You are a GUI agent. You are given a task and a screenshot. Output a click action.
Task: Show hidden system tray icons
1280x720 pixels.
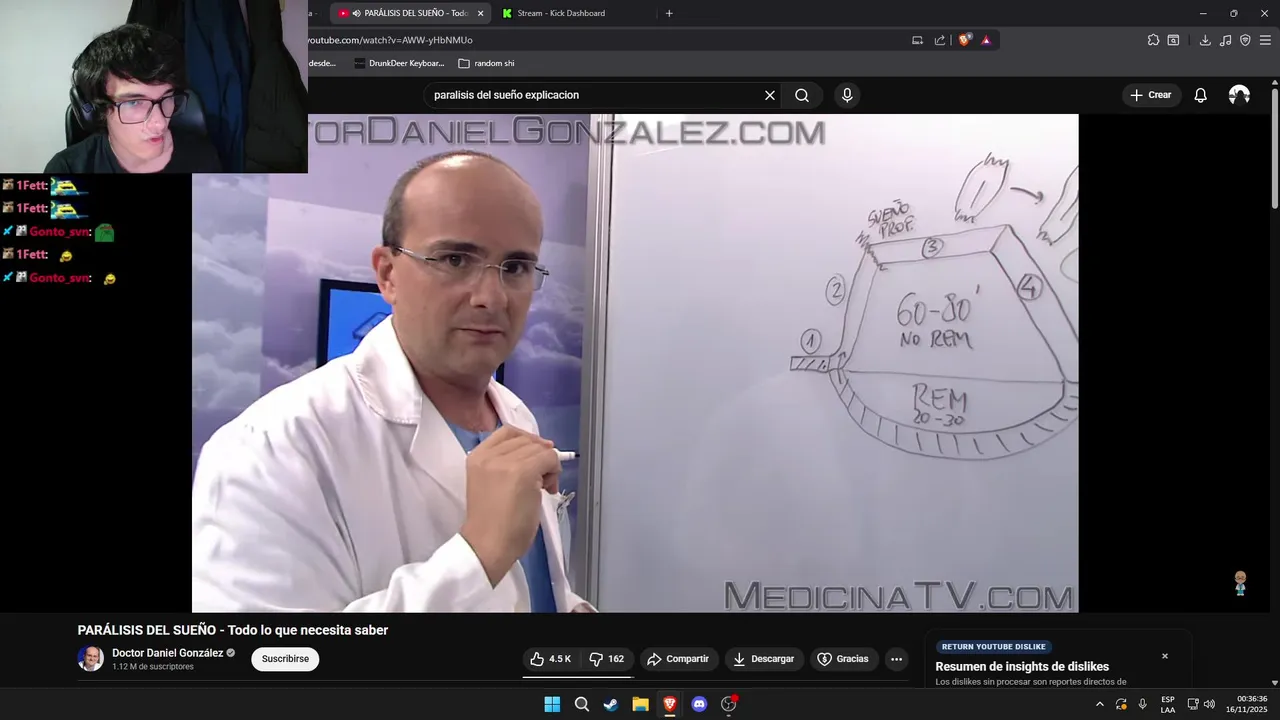pos(1100,704)
